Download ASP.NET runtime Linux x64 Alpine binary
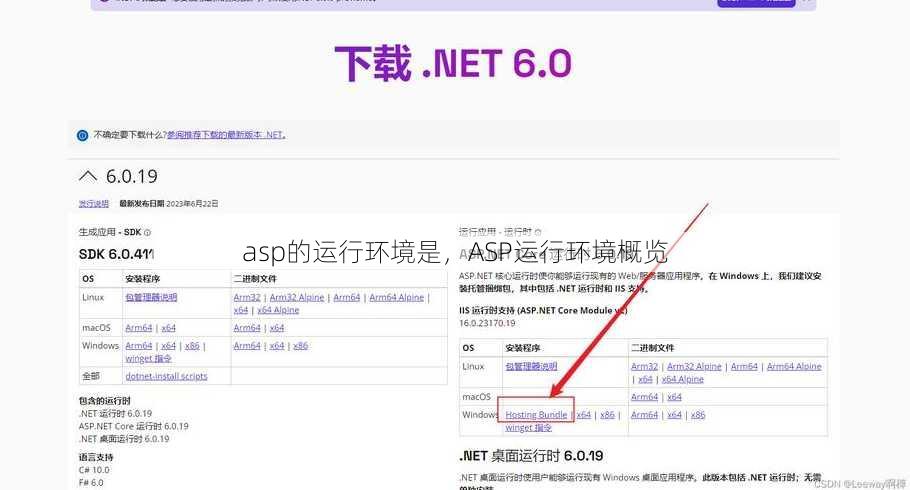This screenshot has width=910, height=490. click(682, 379)
